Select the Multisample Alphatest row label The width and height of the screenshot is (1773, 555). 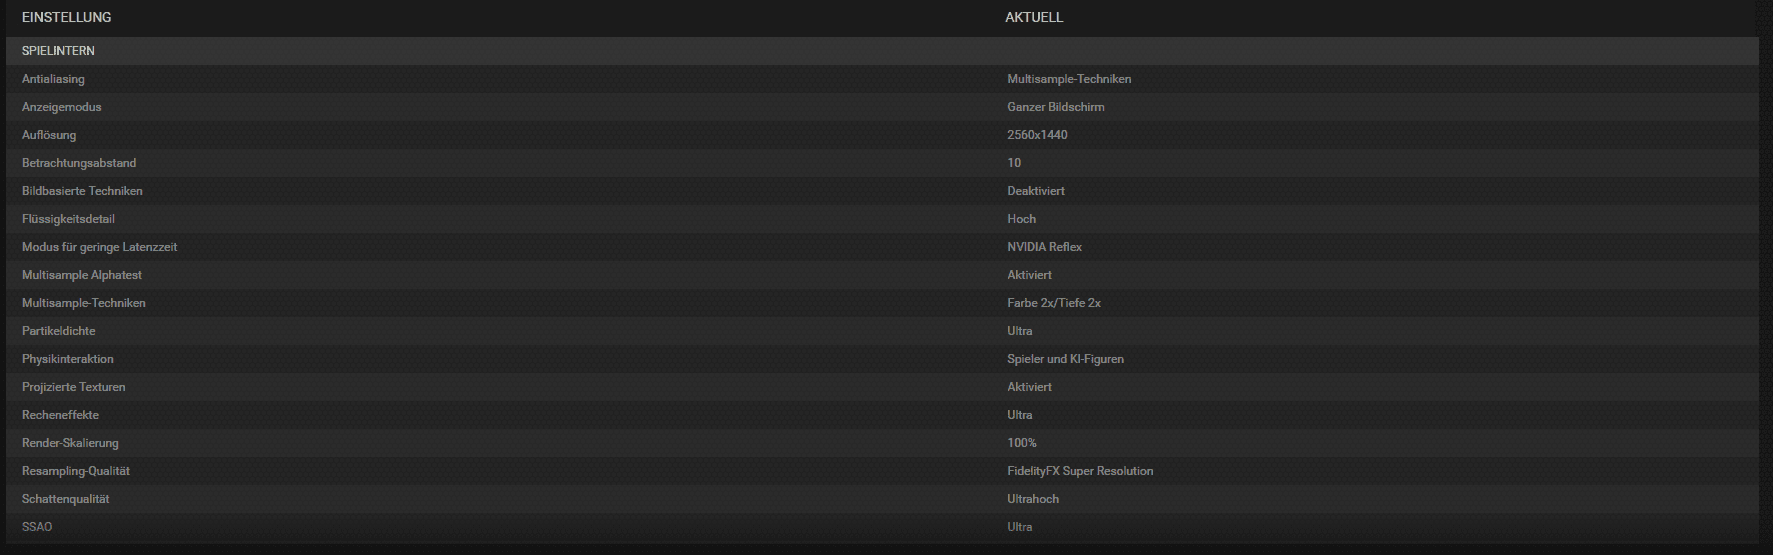coord(82,275)
